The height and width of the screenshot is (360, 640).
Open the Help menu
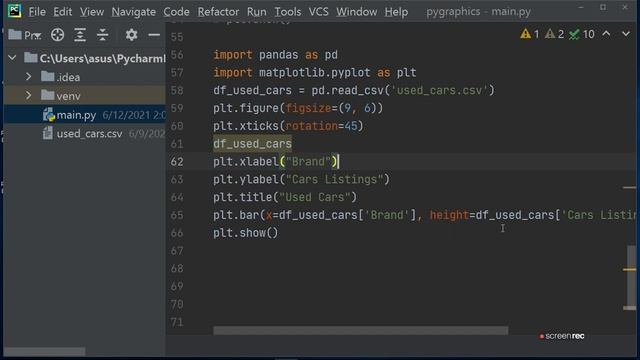click(396, 12)
